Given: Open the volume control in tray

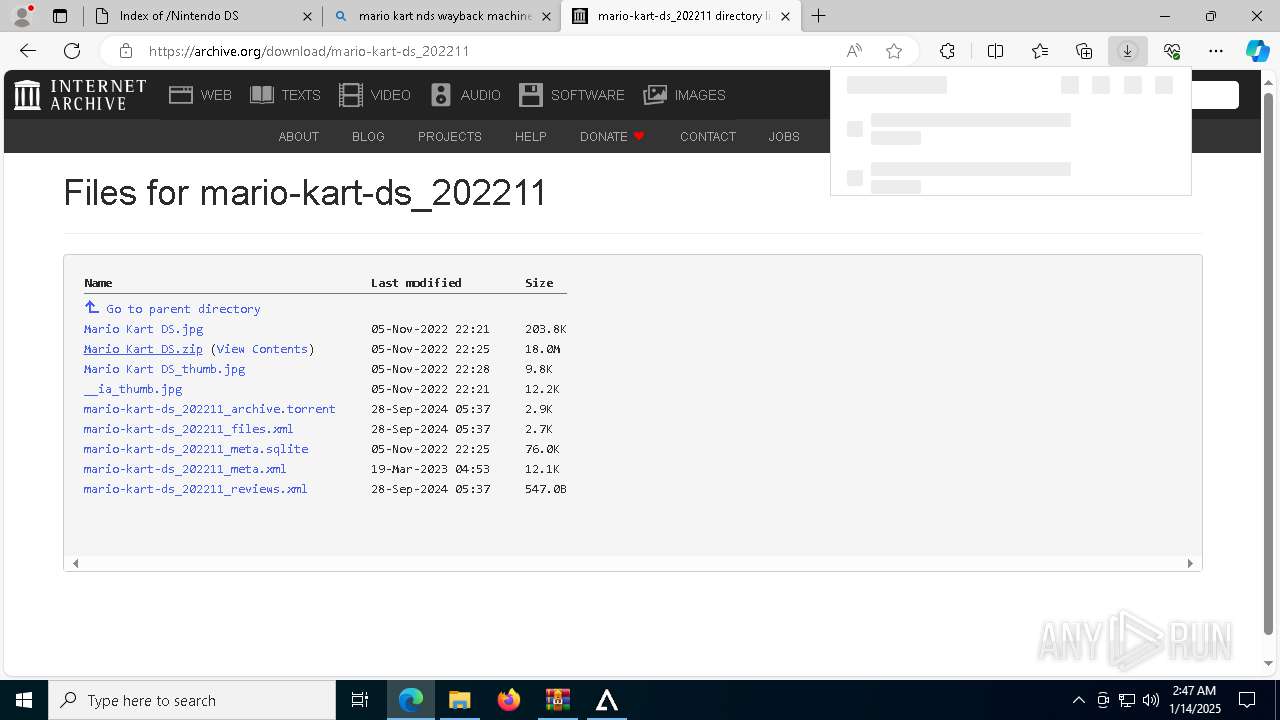Looking at the screenshot, I should (1151, 700).
